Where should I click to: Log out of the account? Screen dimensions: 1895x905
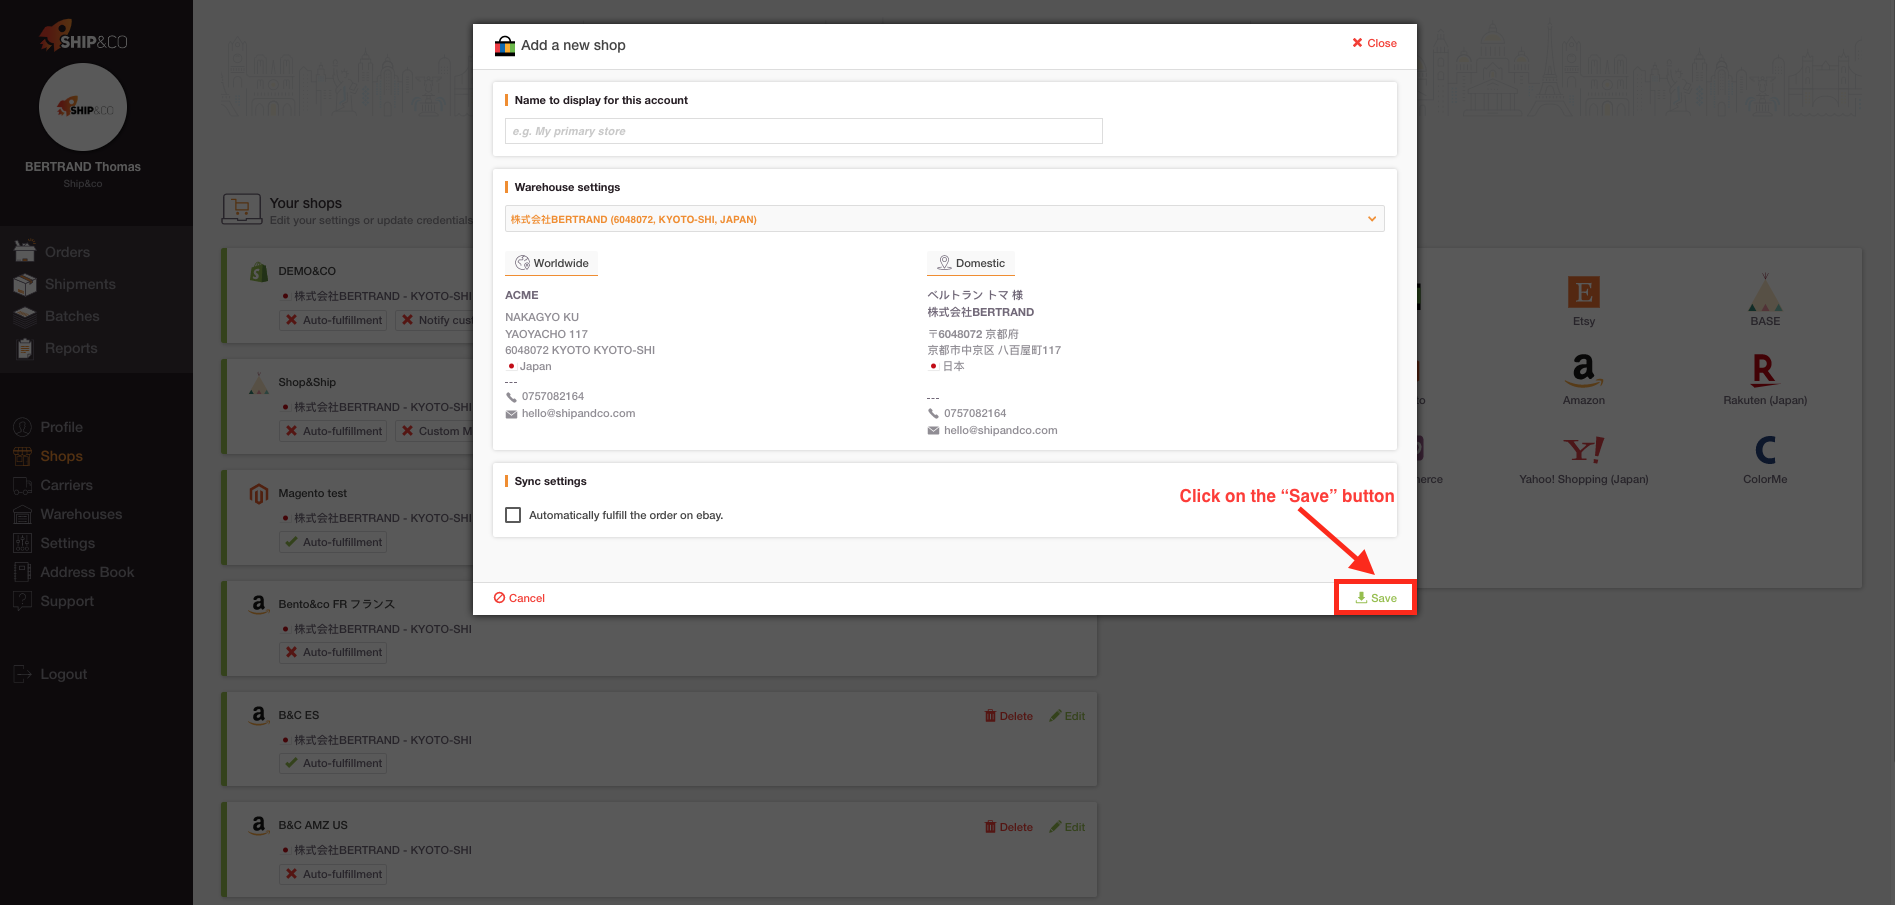point(63,674)
